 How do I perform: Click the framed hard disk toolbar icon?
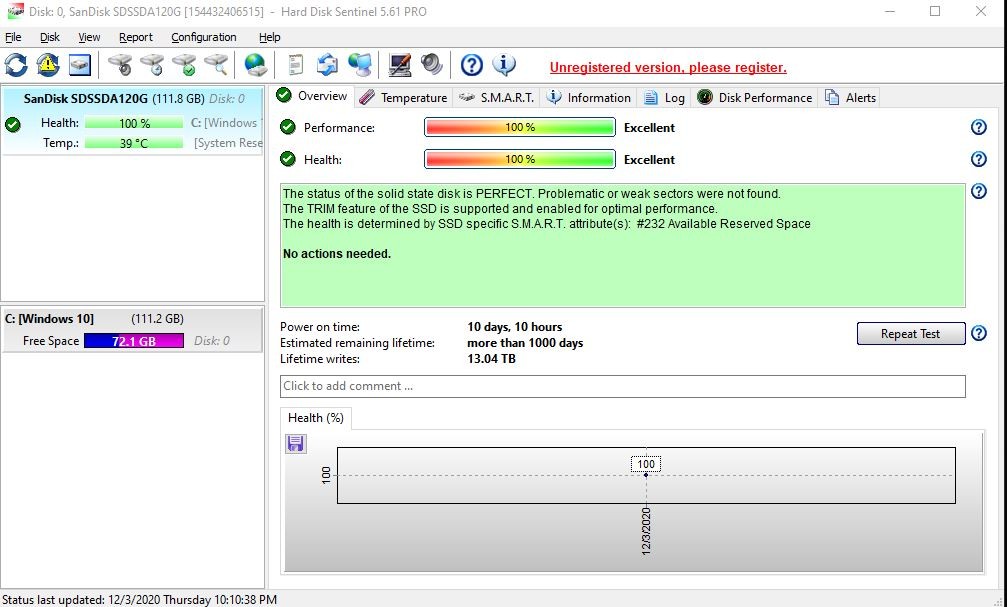click(80, 65)
